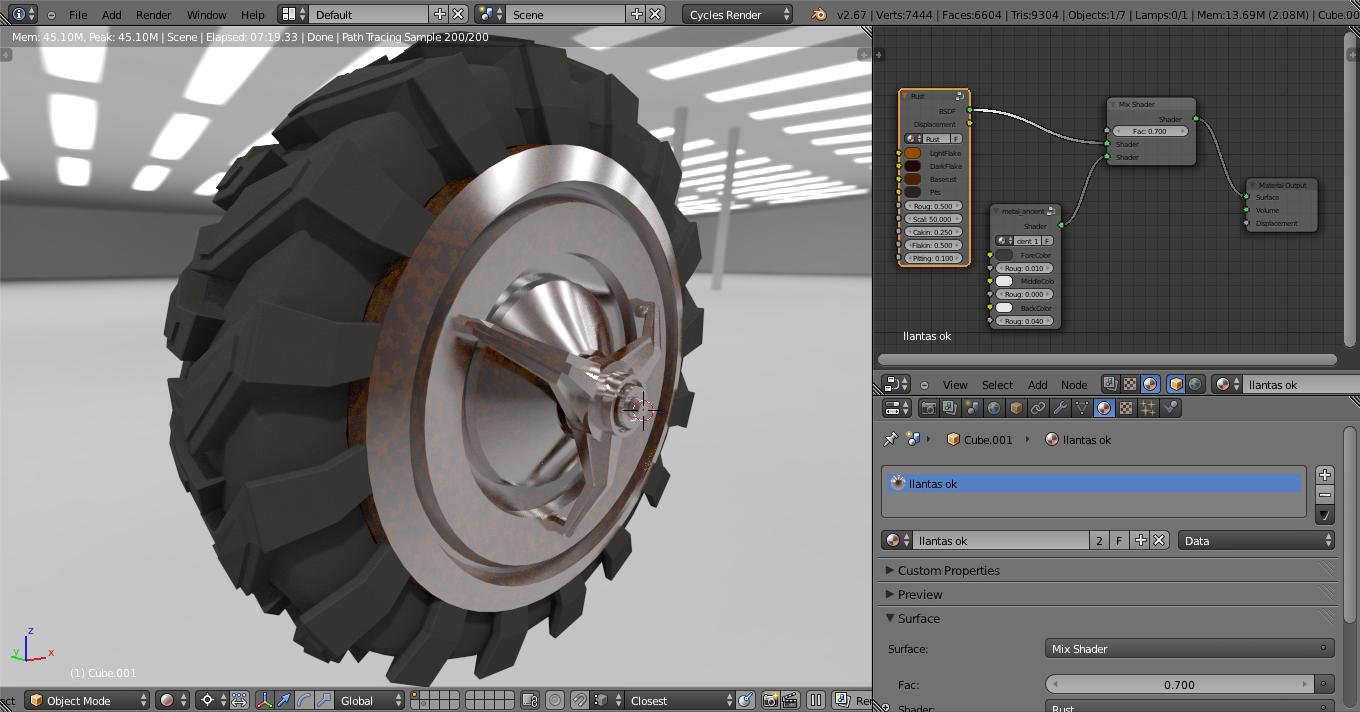1360x712 pixels.
Task: Expand the Custom Properties panel
Action: 948,571
